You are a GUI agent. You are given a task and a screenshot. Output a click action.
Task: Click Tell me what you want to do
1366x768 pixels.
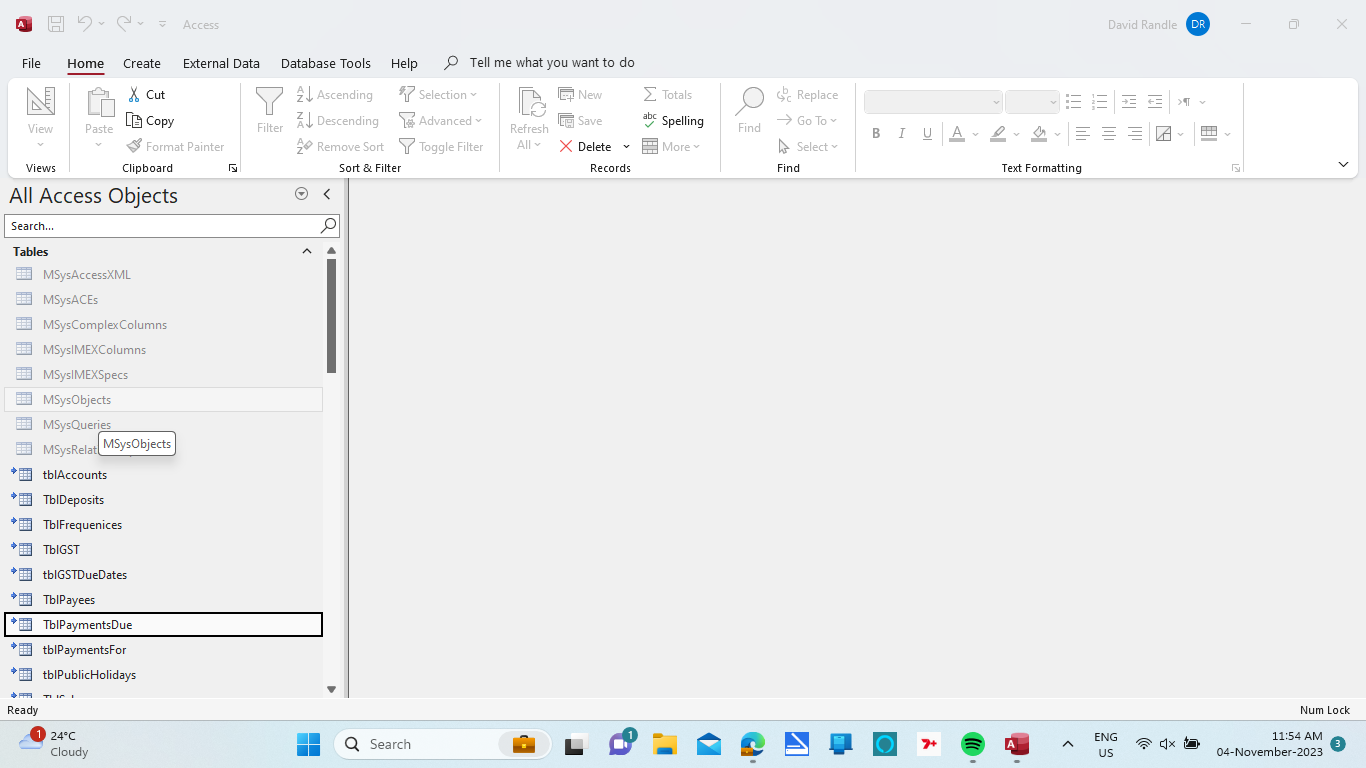coord(551,63)
